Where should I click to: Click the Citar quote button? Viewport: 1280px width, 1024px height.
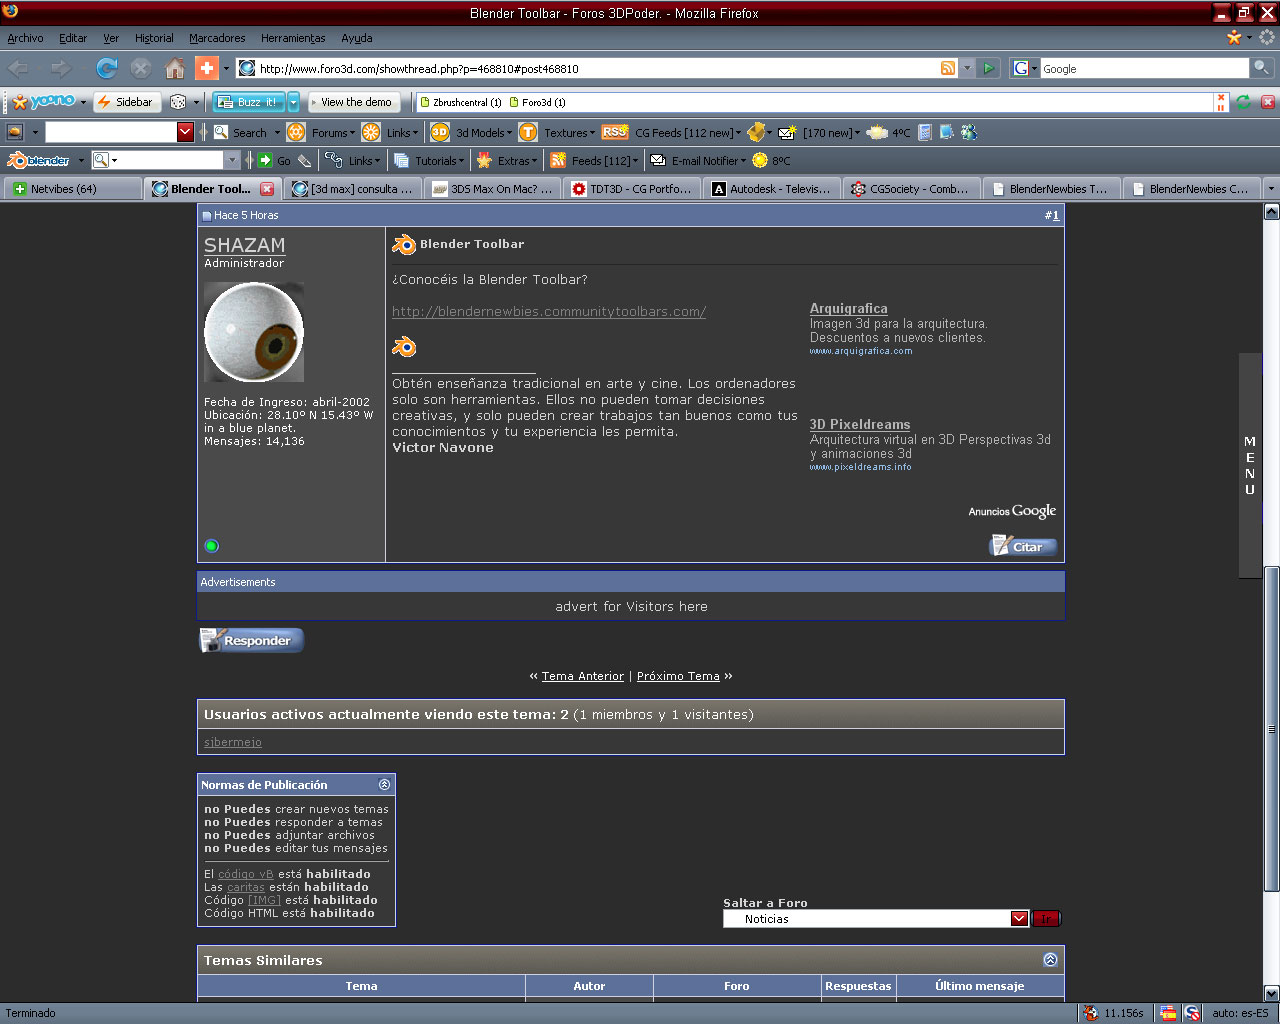pyautogui.click(x=1023, y=546)
